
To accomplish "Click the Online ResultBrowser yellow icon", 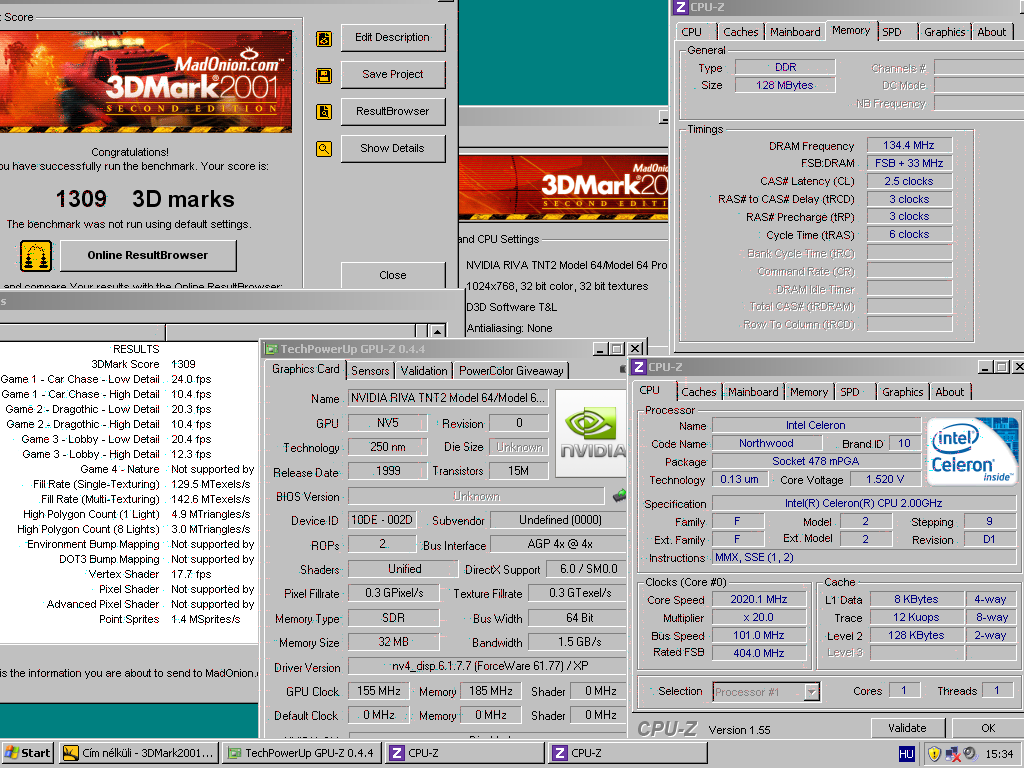I will click(x=36, y=256).
